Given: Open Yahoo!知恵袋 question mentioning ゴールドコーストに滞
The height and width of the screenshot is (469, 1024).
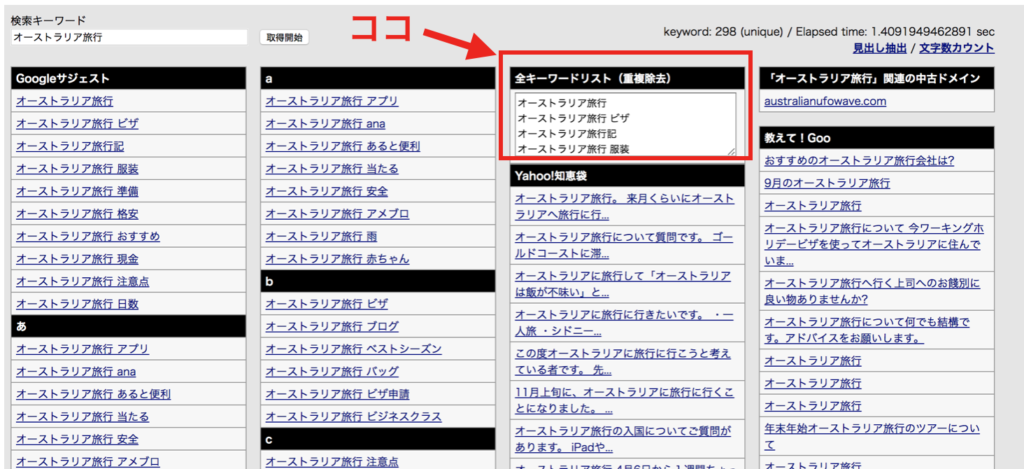Looking at the screenshot, I should 624,245.
